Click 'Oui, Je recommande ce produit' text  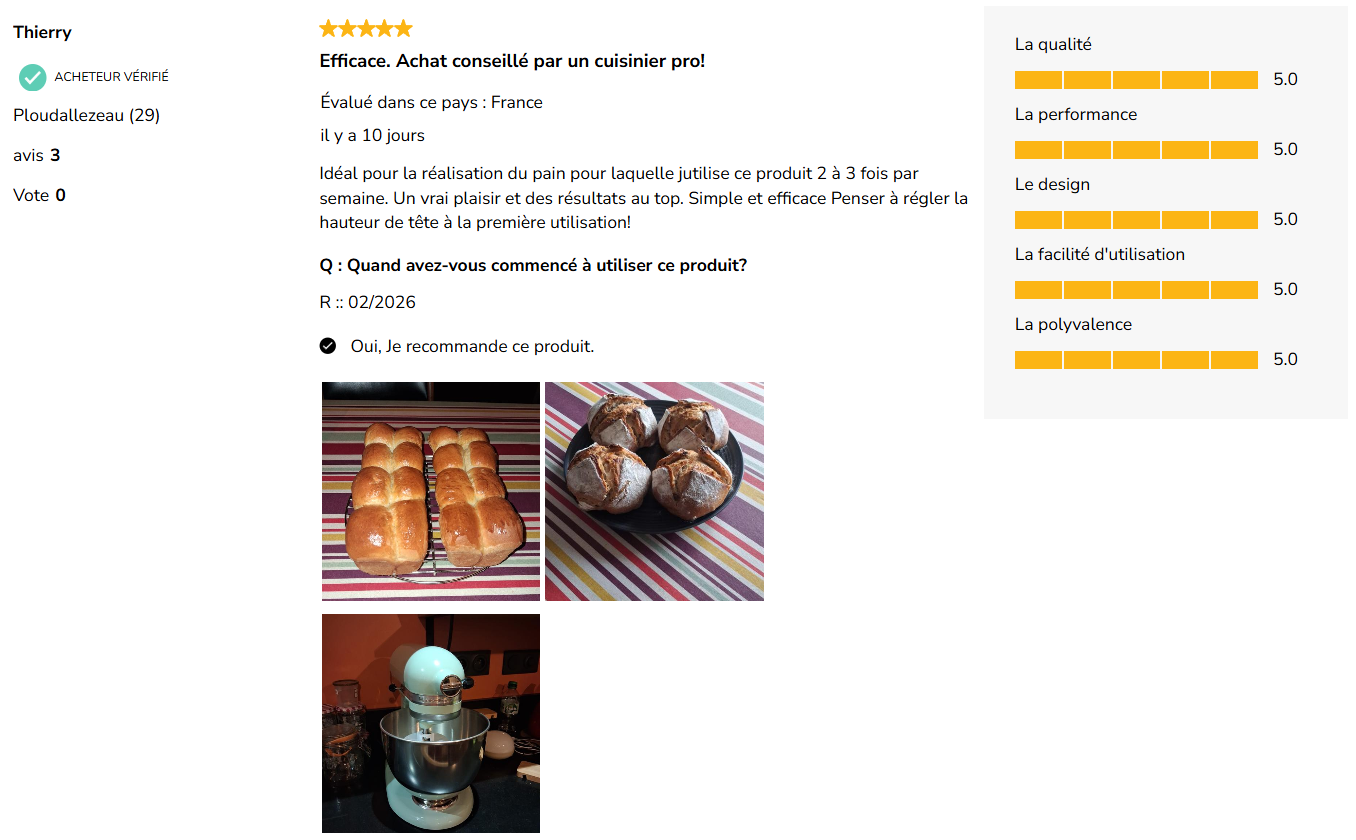click(x=472, y=346)
